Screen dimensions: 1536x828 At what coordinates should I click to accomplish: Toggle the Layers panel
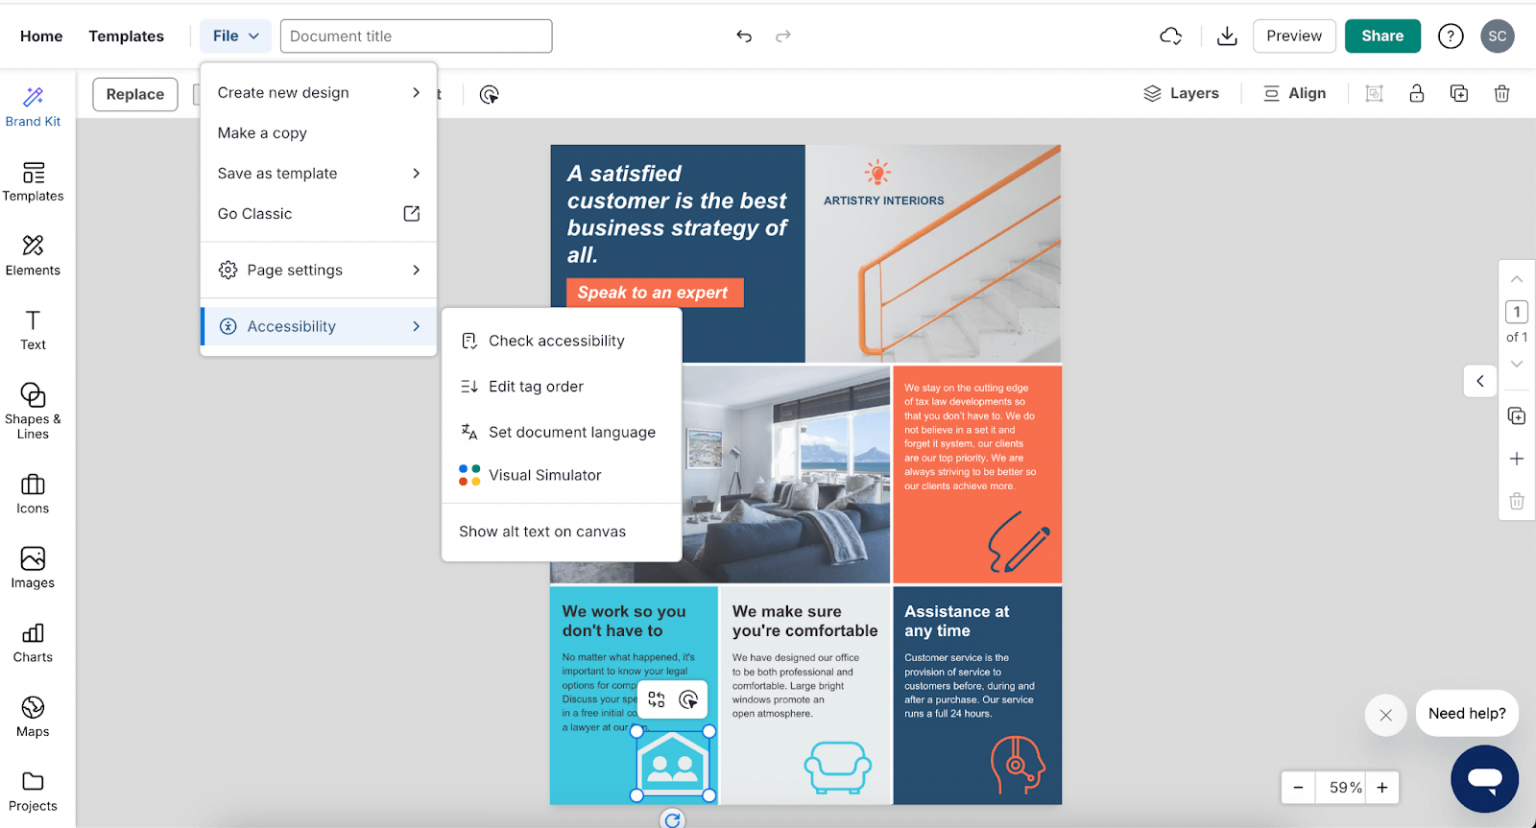pyautogui.click(x=1182, y=93)
